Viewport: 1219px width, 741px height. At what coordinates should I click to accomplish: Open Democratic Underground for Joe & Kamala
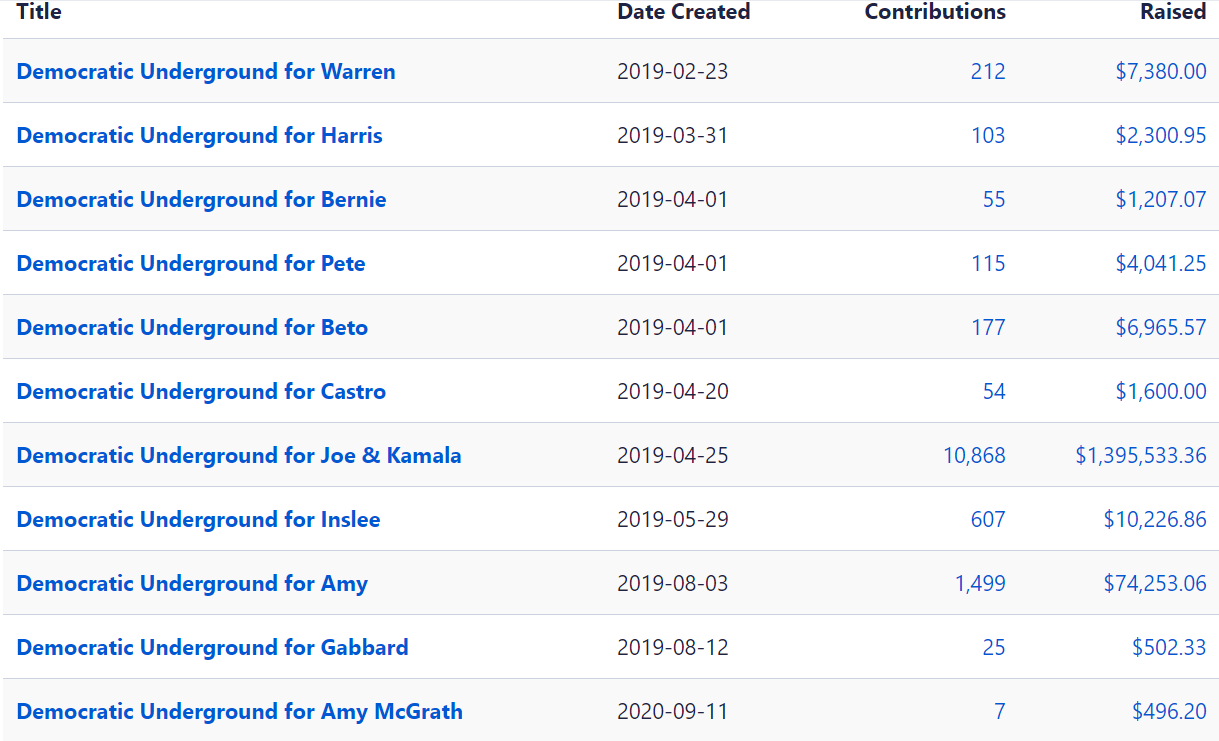[239, 456]
